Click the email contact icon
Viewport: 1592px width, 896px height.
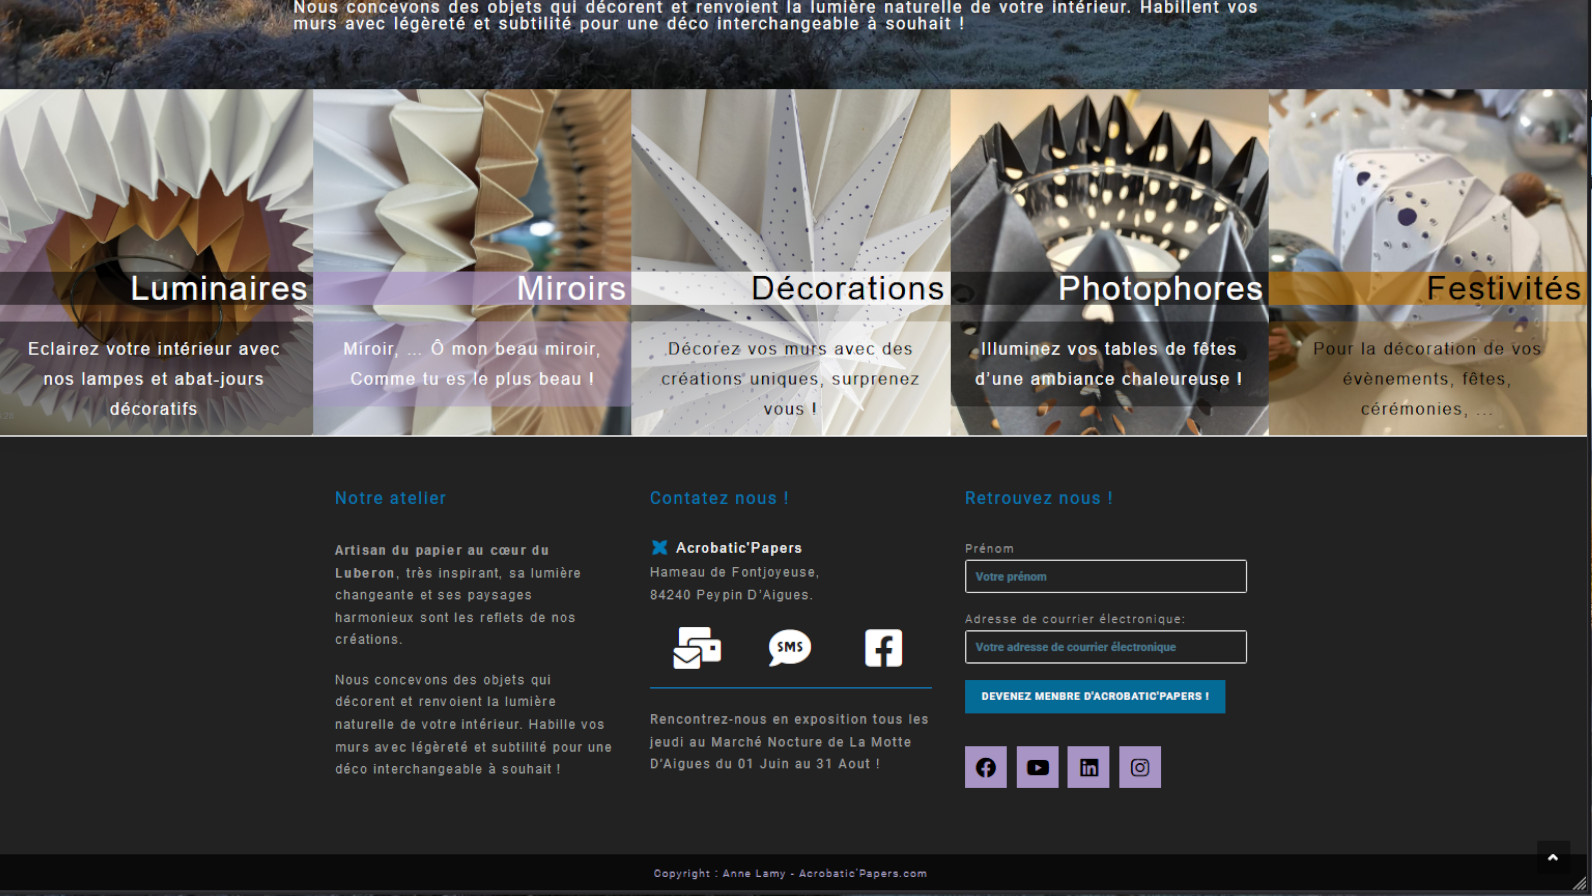pyautogui.click(x=697, y=648)
